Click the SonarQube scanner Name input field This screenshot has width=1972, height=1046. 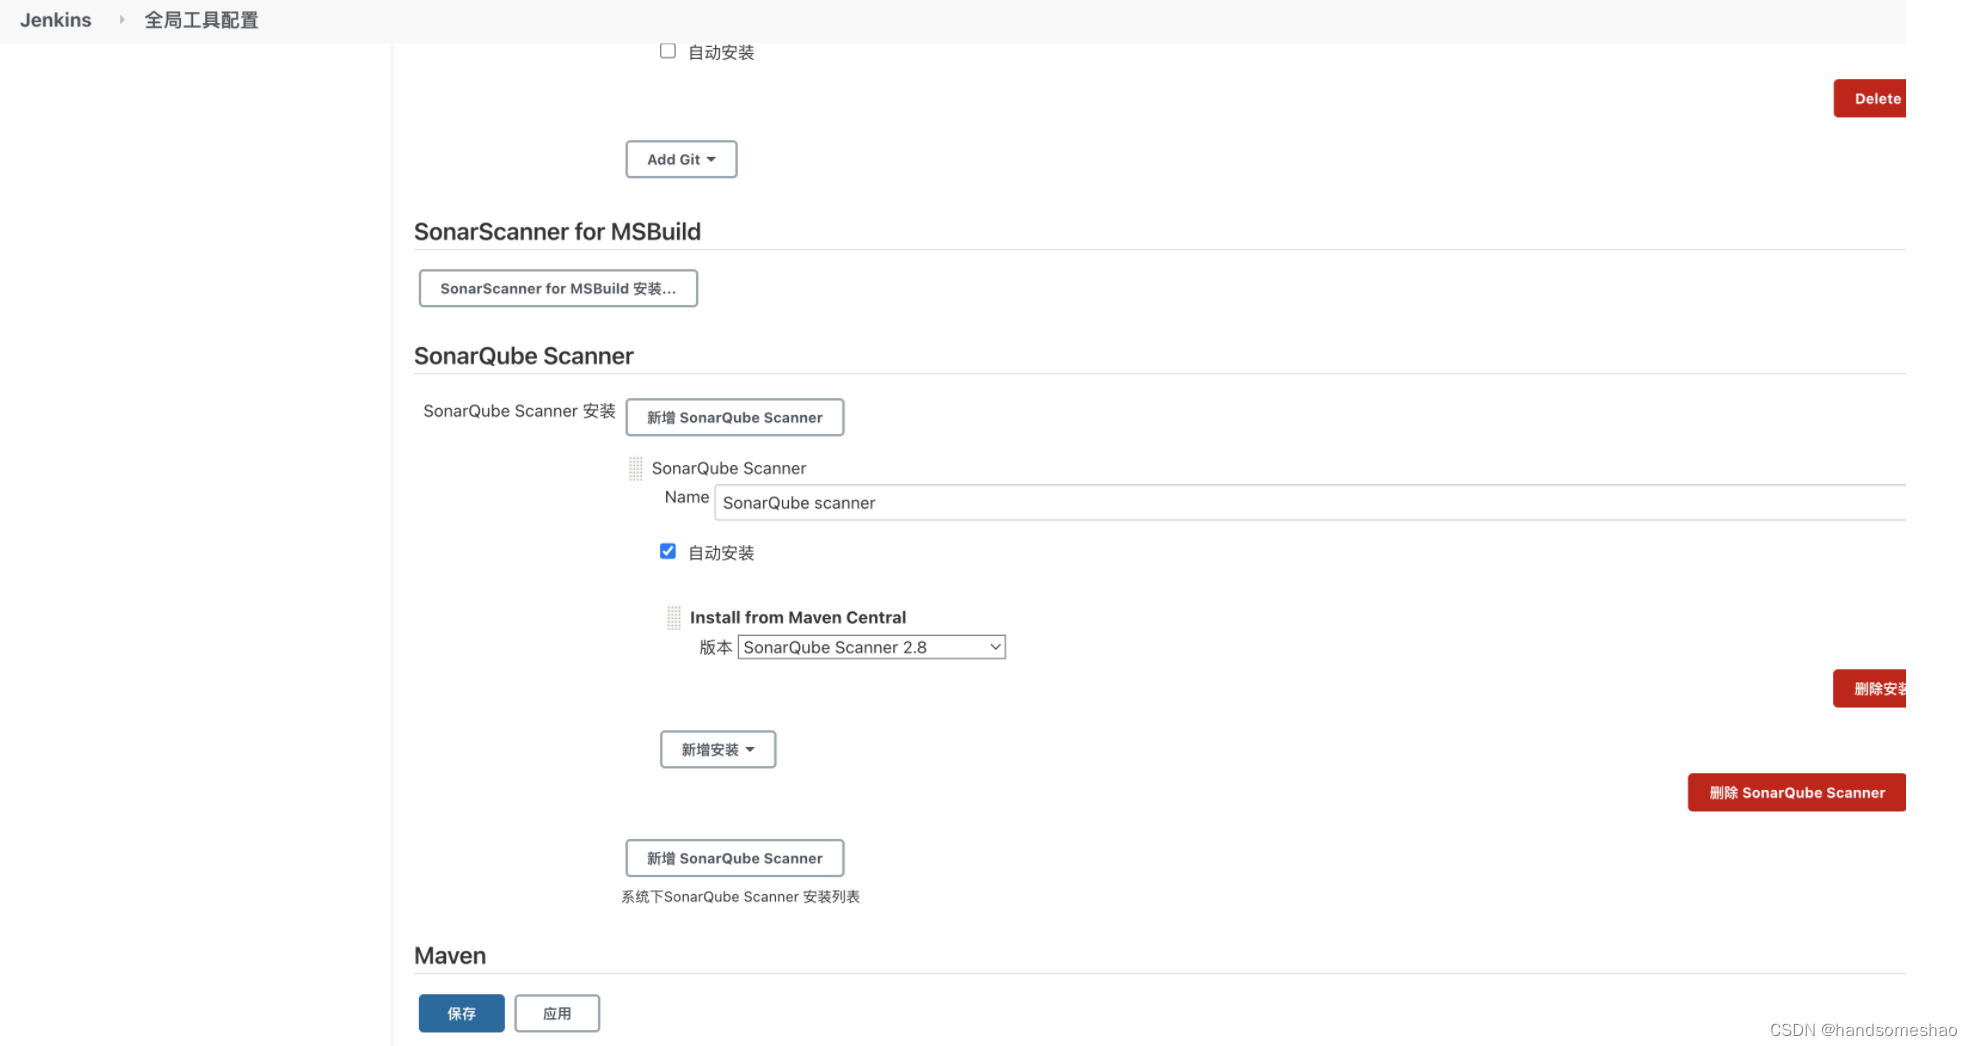(x=1310, y=503)
